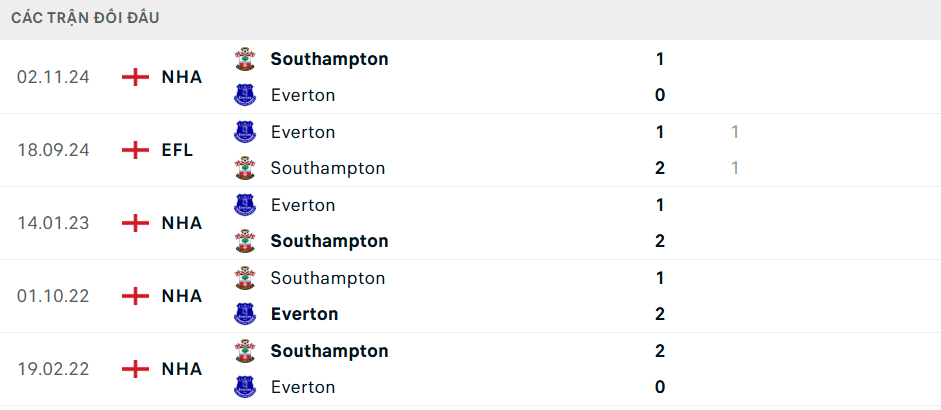
Task: Click the 'CÁC TRẬN ĐỐI ĐẦU' section header
Action: tap(85, 18)
